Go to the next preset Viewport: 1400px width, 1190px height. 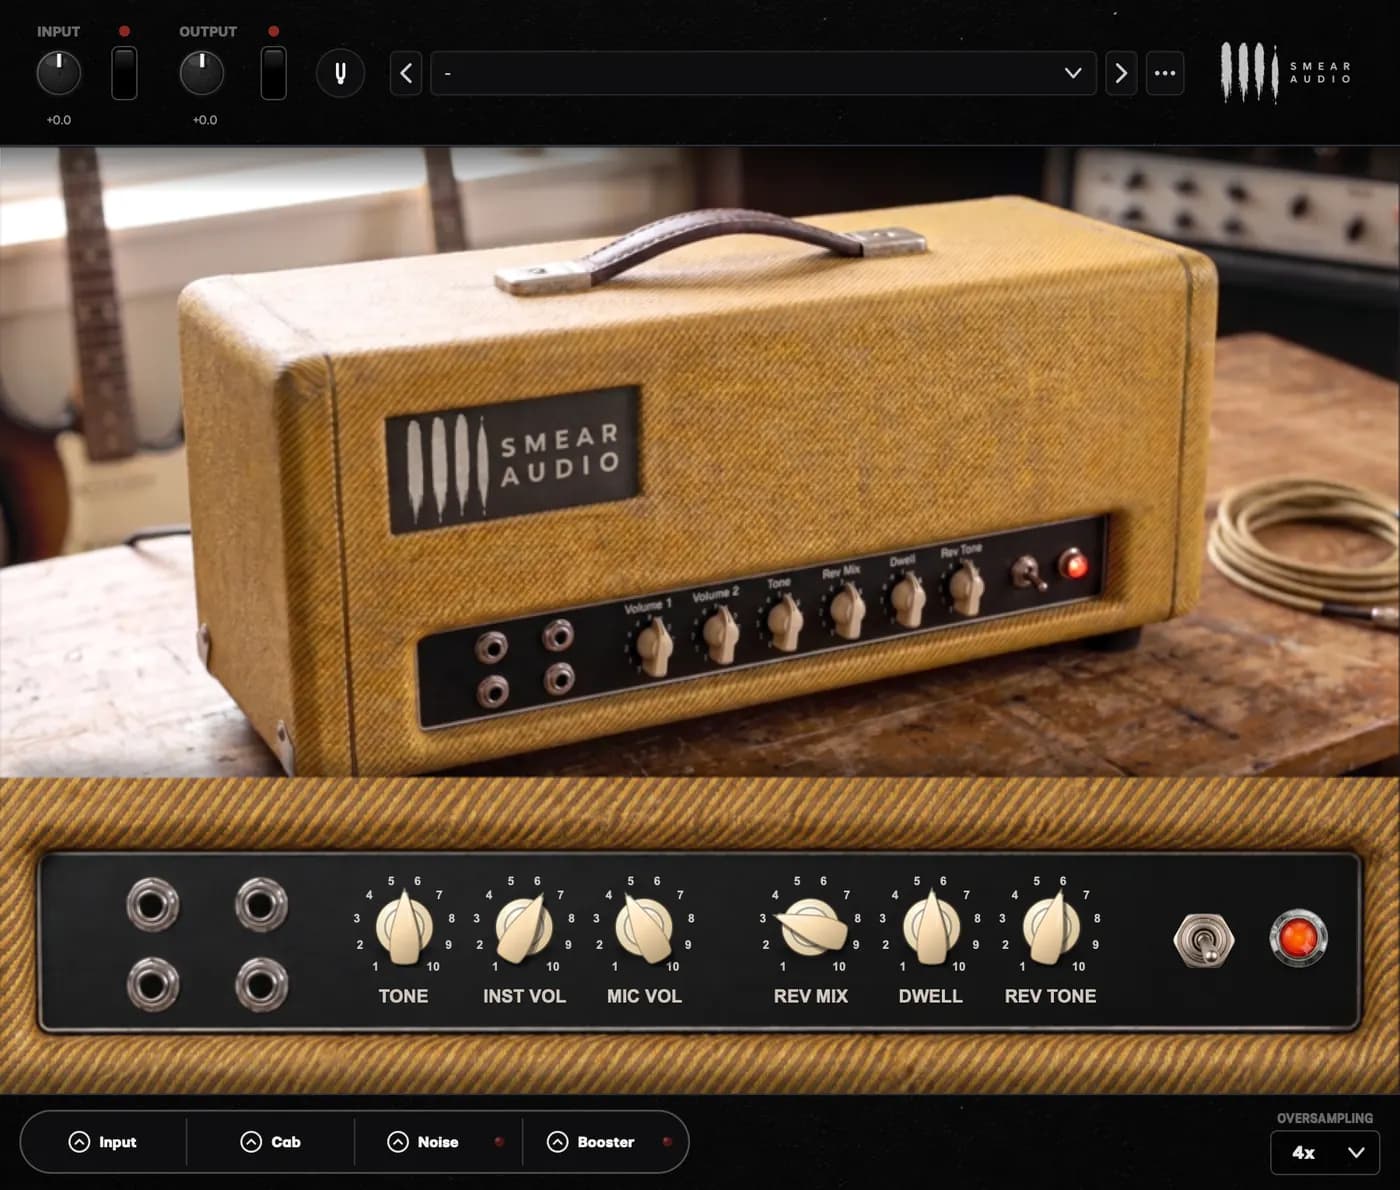1121,73
